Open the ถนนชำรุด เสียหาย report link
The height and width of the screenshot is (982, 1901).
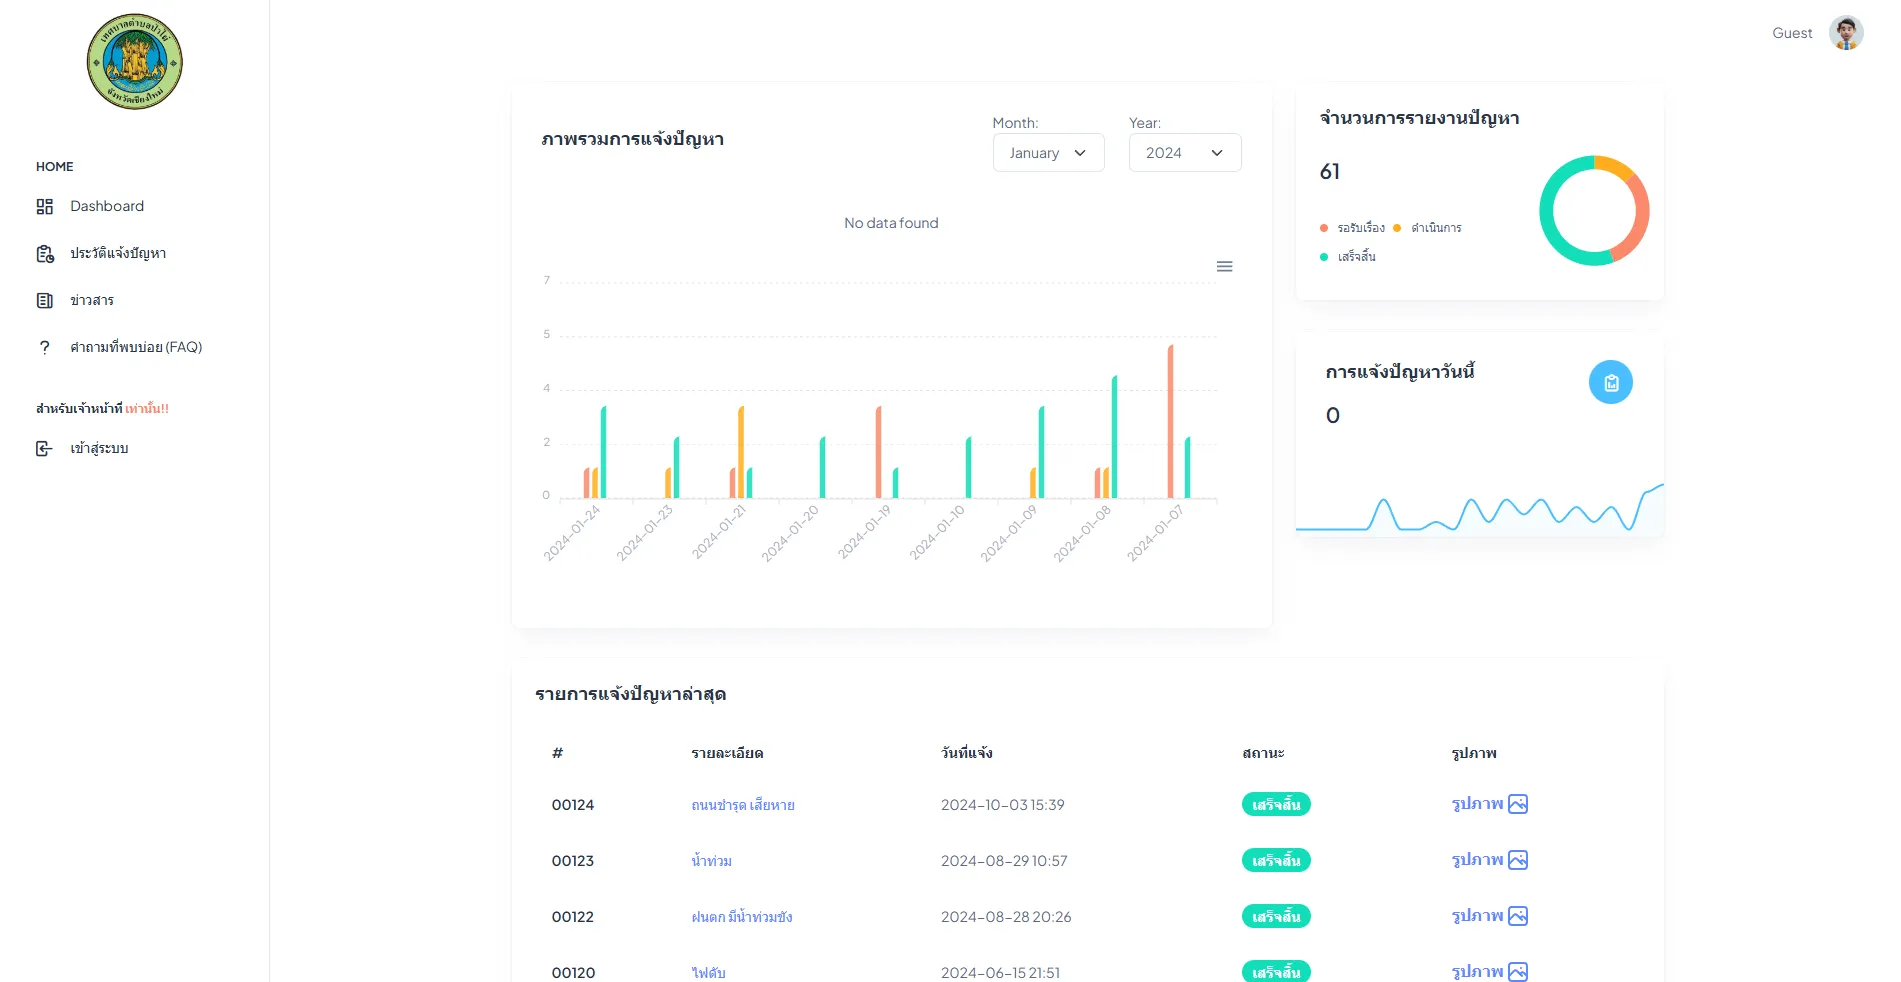click(742, 805)
